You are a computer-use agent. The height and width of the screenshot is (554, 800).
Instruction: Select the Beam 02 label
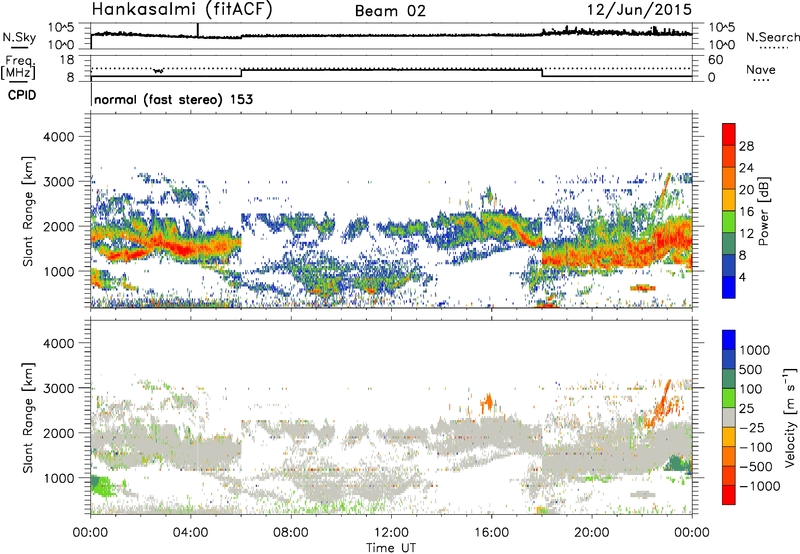pyautogui.click(x=390, y=11)
